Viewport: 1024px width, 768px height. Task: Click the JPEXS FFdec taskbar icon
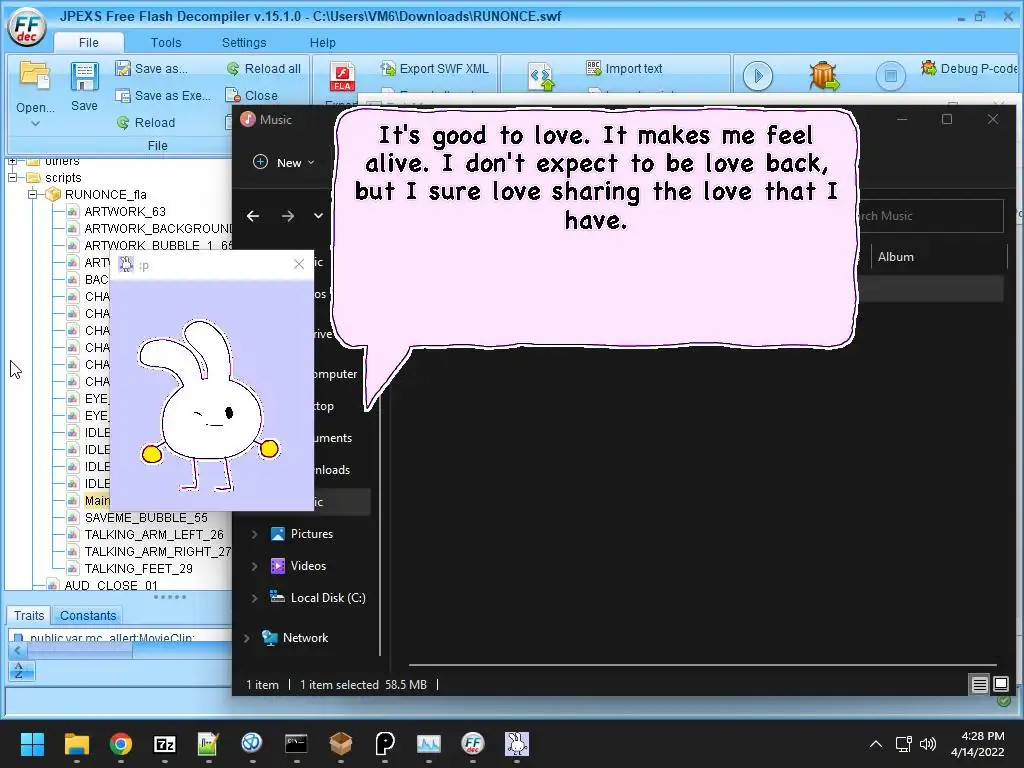[473, 744]
